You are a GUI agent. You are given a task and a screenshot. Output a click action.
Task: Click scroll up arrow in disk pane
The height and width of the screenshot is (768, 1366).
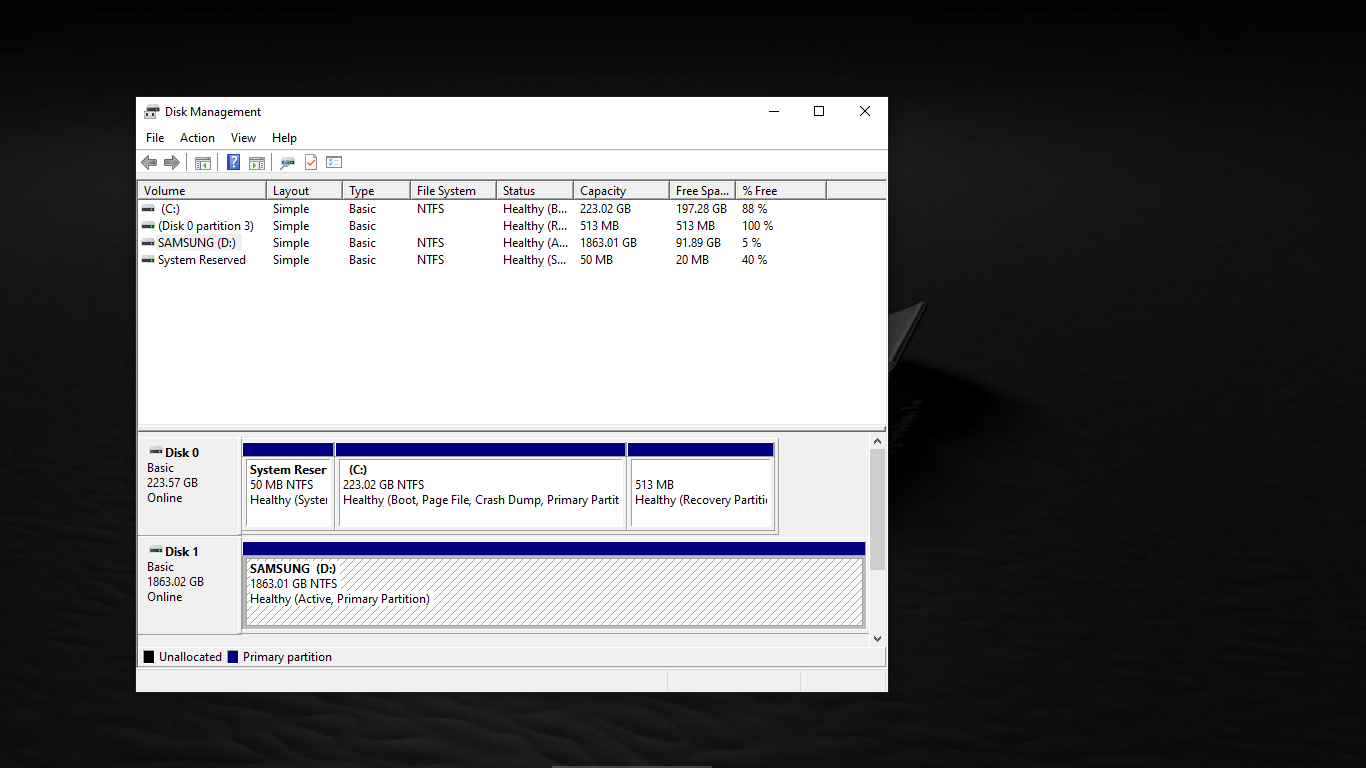click(877, 441)
